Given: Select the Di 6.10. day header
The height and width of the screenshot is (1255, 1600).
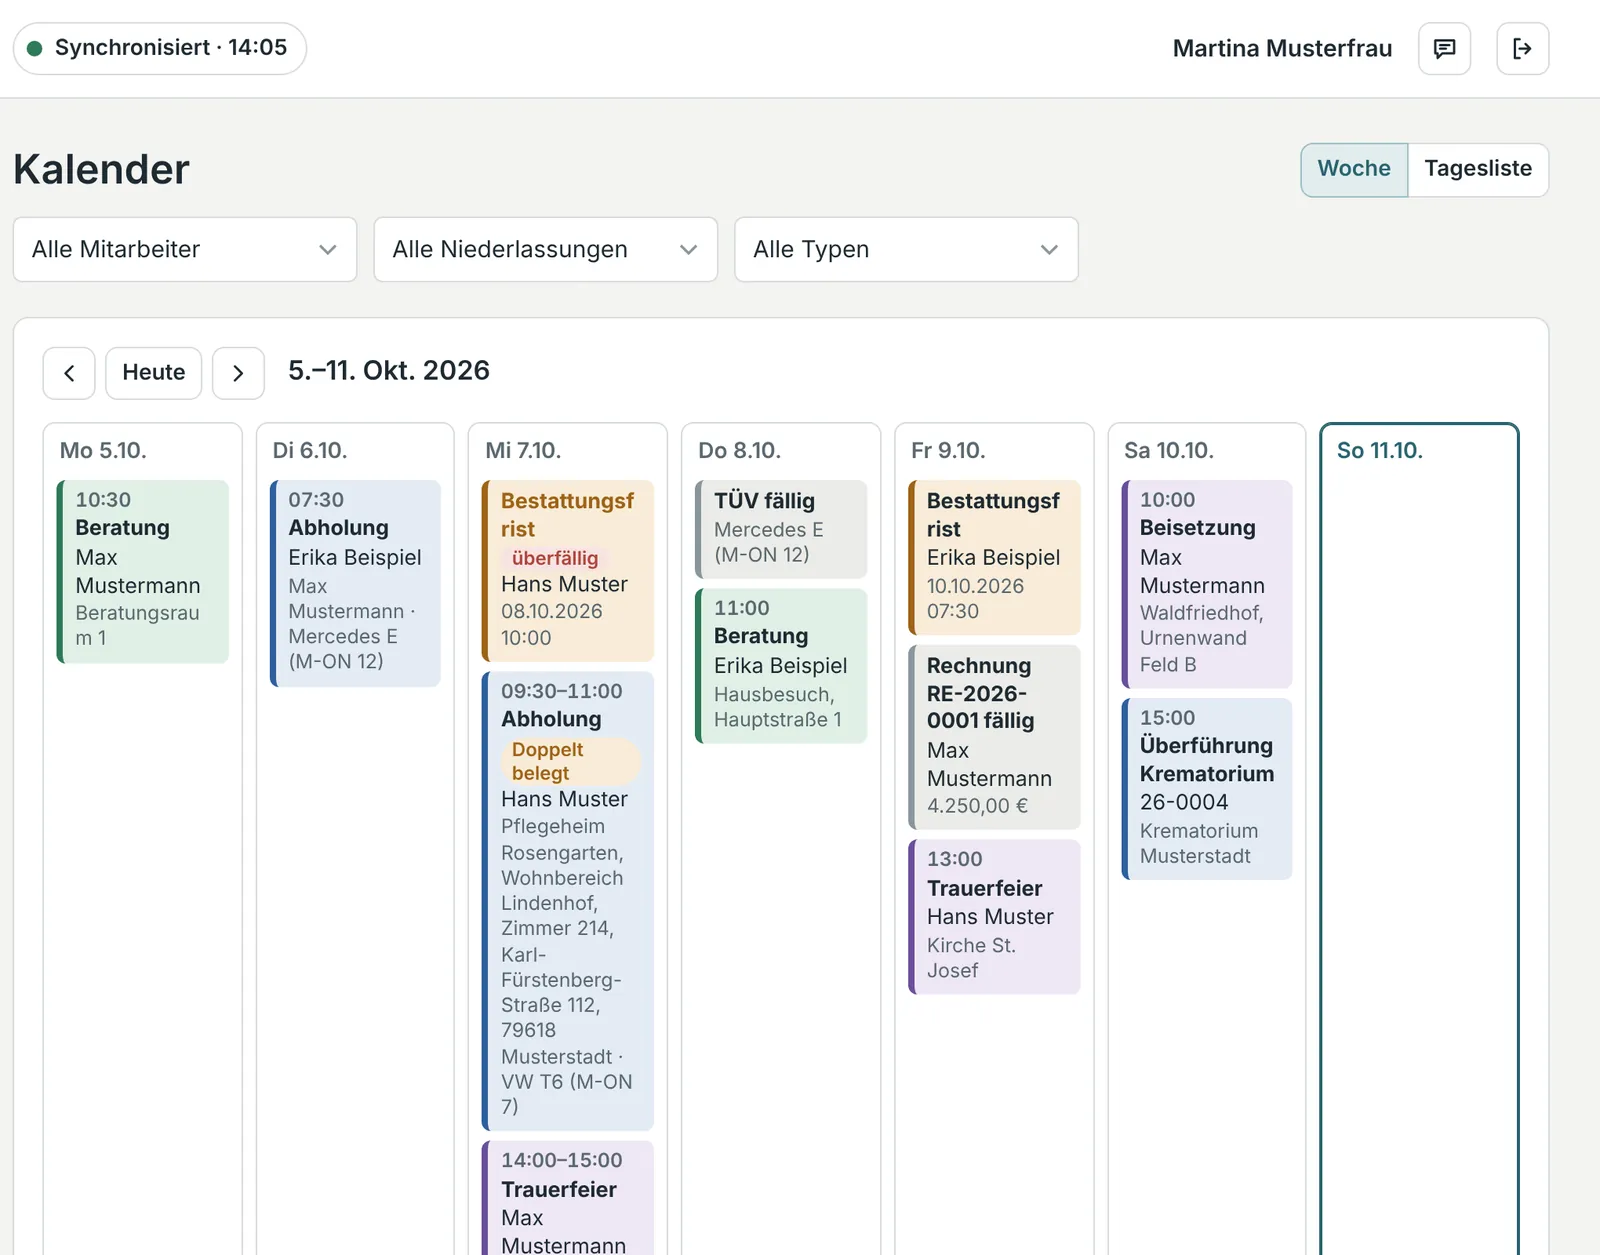Looking at the screenshot, I should (x=310, y=451).
